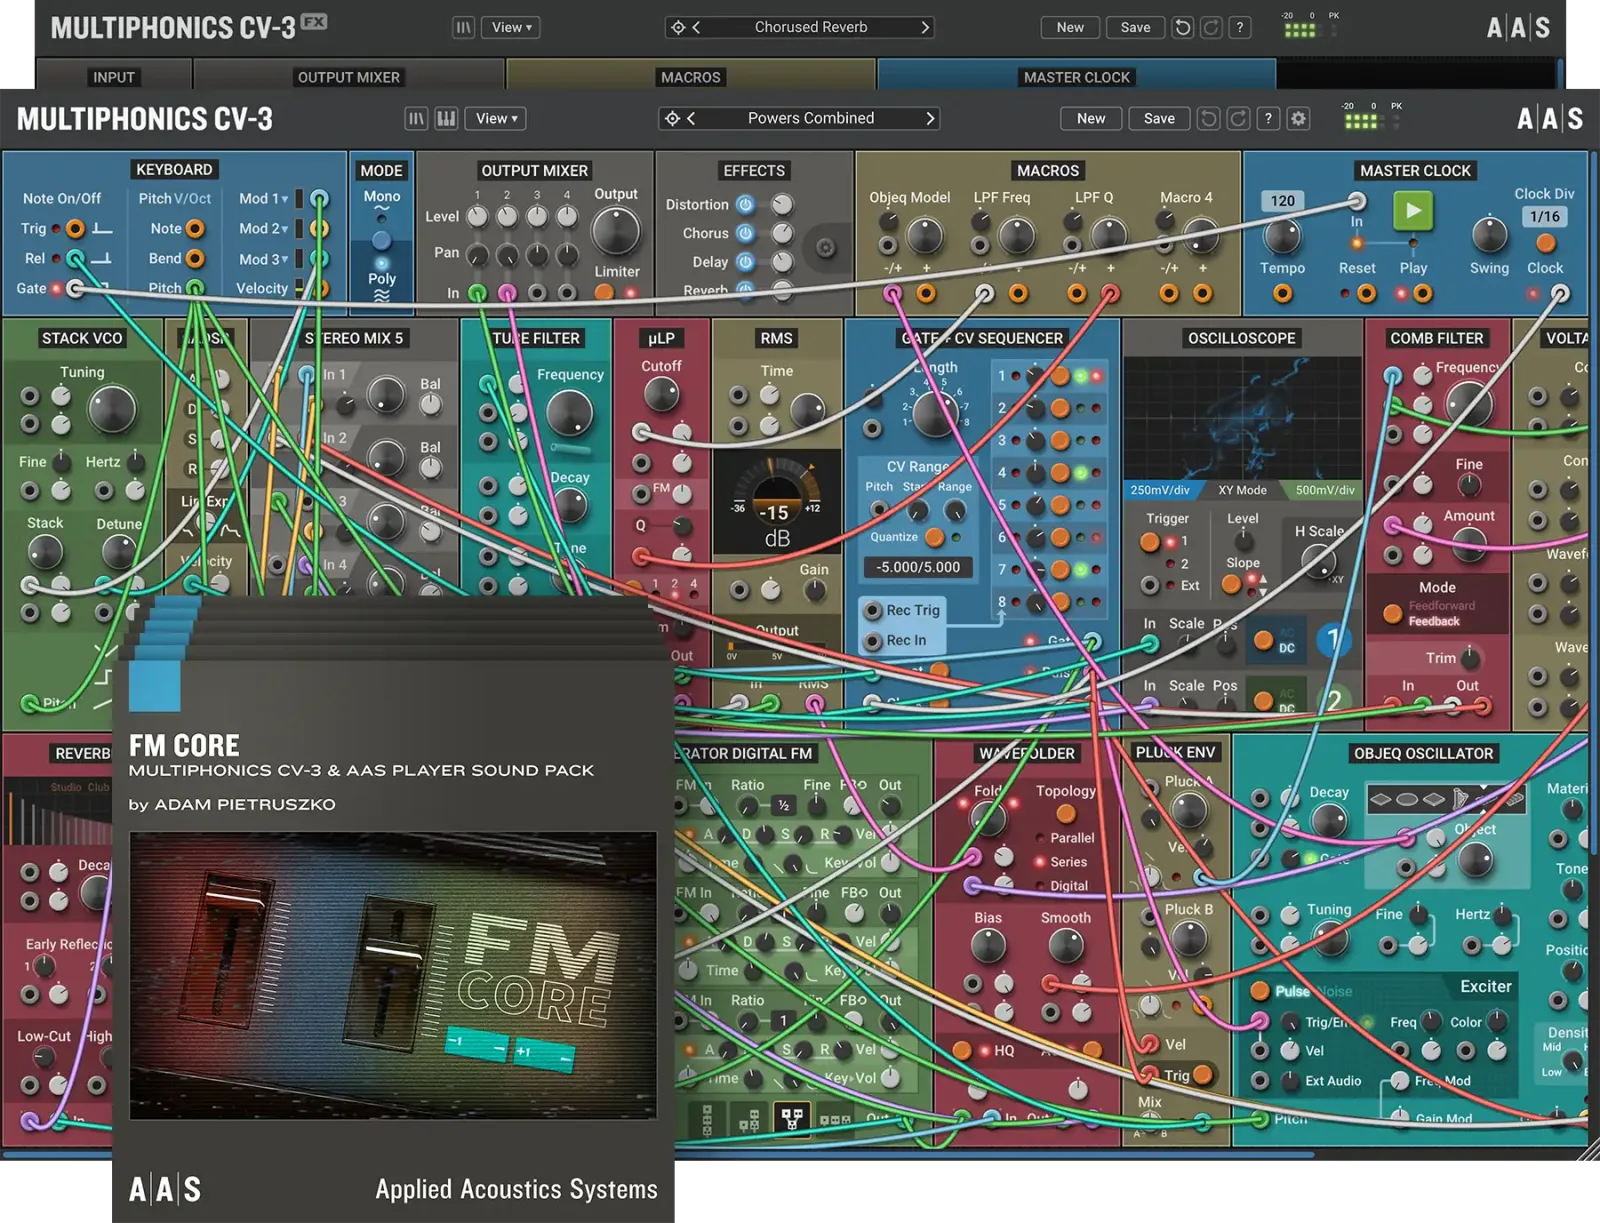Viewport: 1600px width, 1223px height.
Task: Open the View dropdown in front window
Action: pyautogui.click(x=496, y=119)
